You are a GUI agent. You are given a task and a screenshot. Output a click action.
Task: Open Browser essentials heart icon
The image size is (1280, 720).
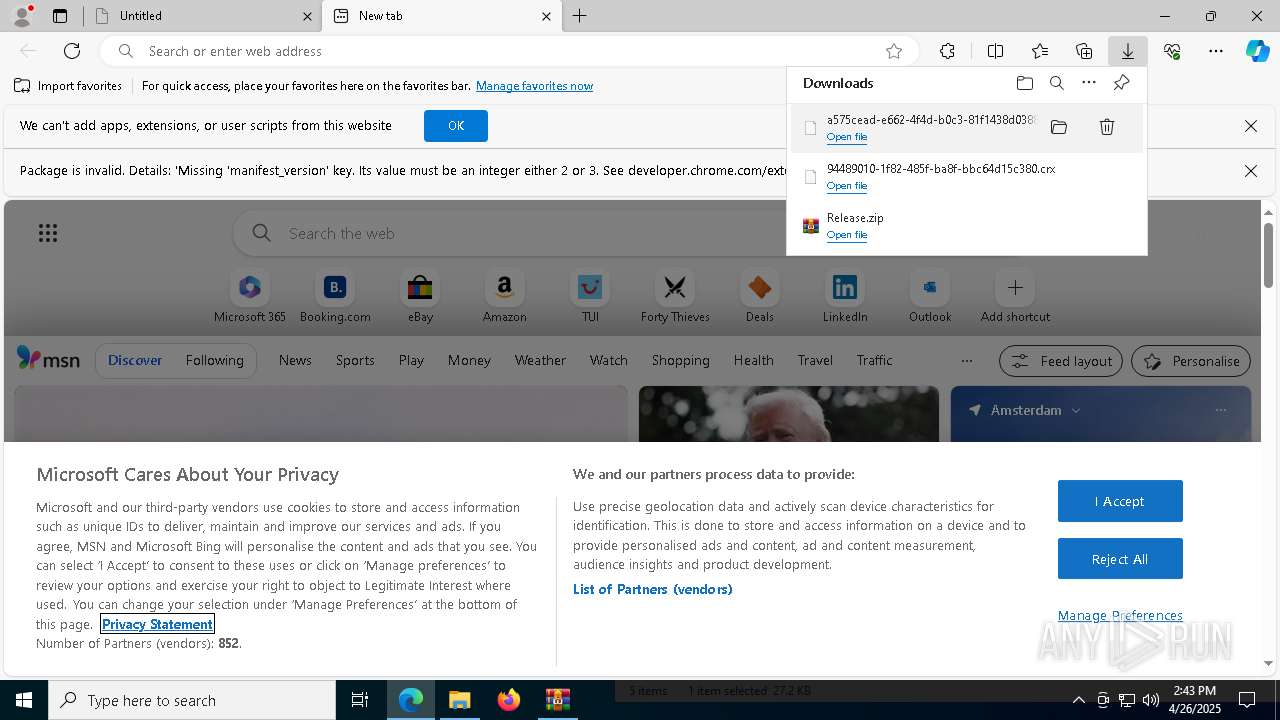click(x=1172, y=51)
